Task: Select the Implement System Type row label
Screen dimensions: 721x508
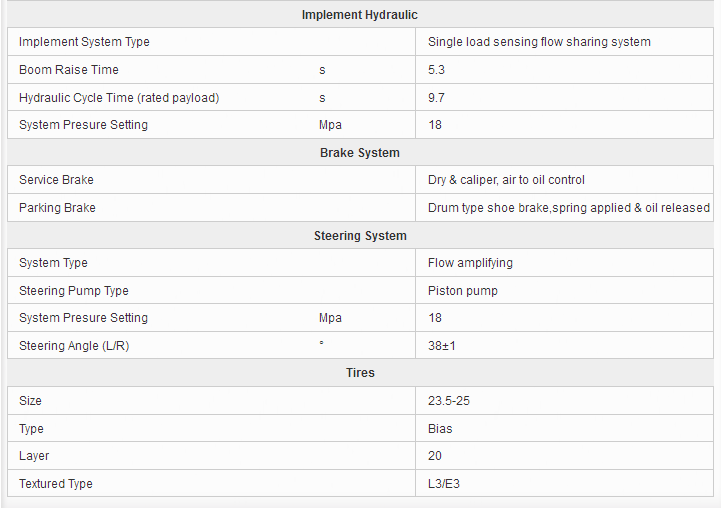Action: (84, 42)
